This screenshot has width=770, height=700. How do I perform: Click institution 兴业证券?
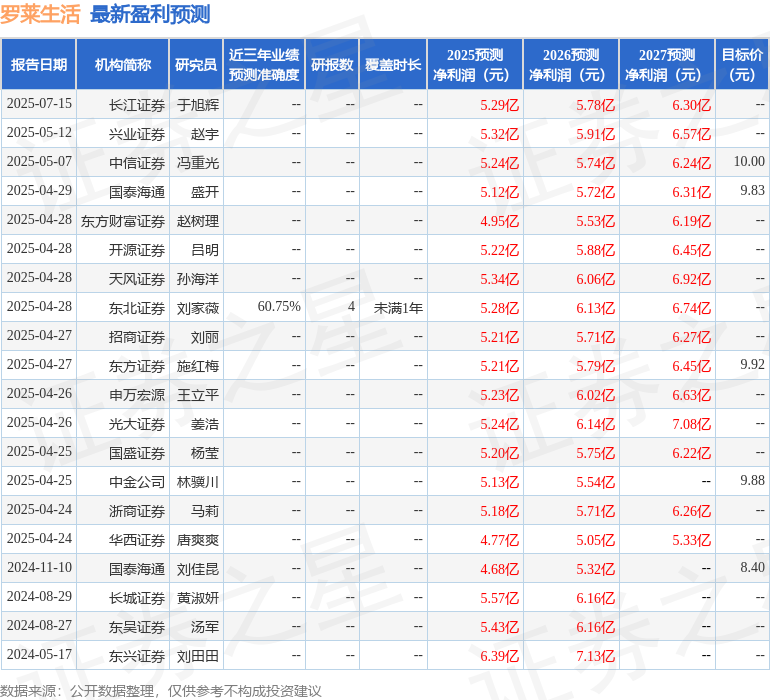pos(137,134)
